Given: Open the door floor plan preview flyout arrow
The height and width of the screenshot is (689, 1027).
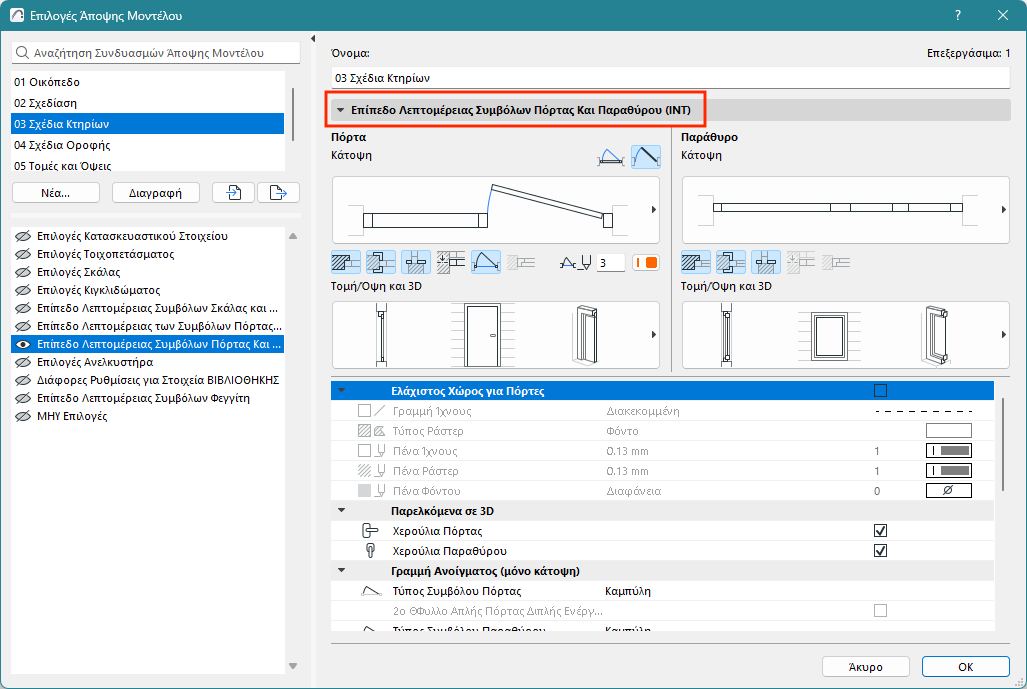Looking at the screenshot, I should [x=653, y=210].
